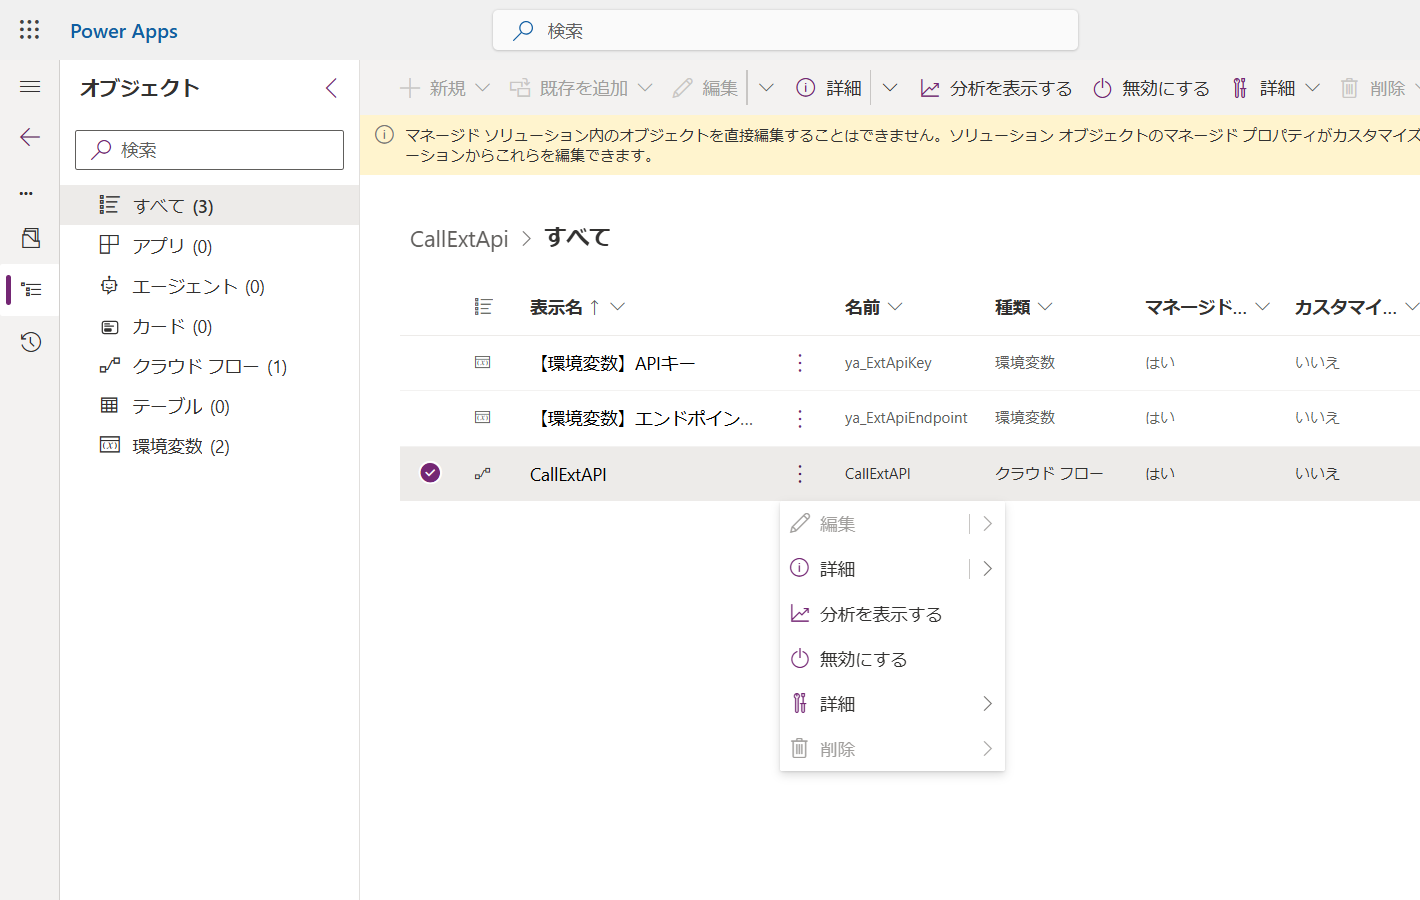Viewport: 1420px width, 900px height.
Task: Click the info 詳細 toolbar button
Action: [x=829, y=88]
